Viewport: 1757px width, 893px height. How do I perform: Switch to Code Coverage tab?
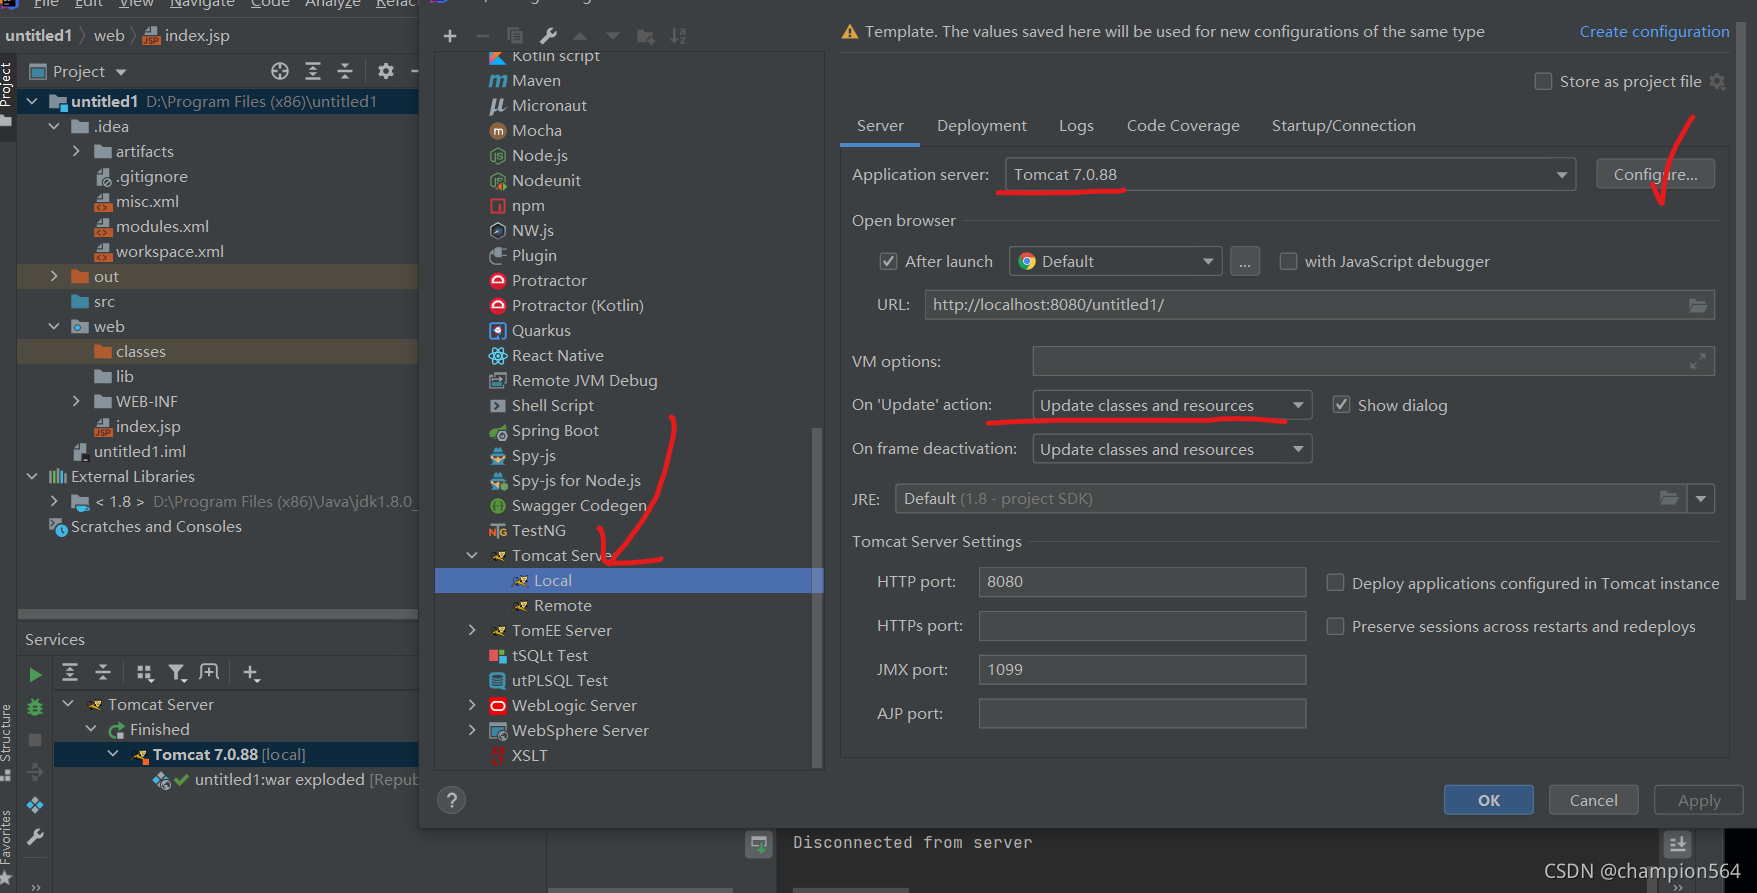[1183, 125]
